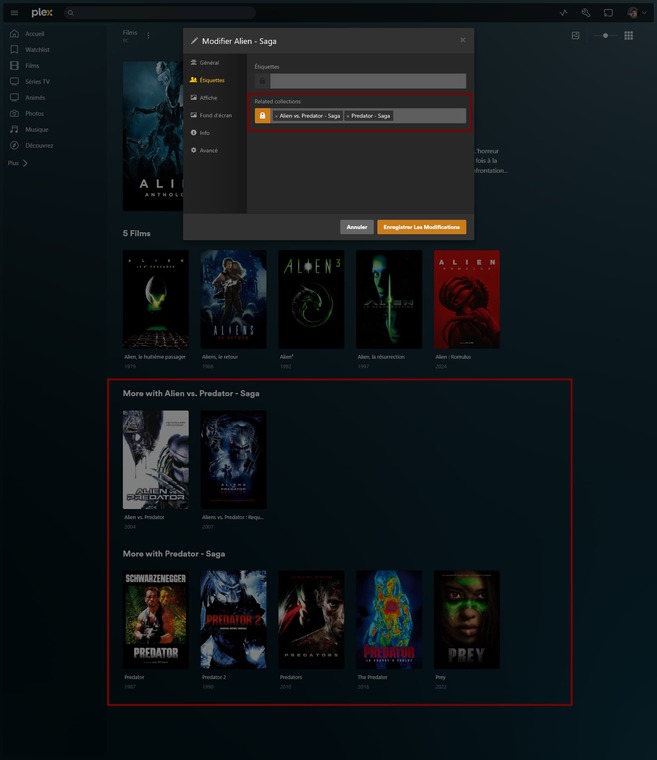Open Alien, le huitième passager poster

(156, 299)
